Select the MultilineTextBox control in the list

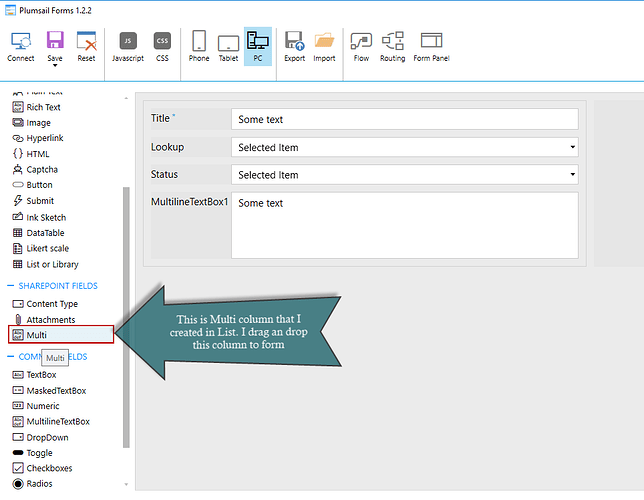[51, 422]
